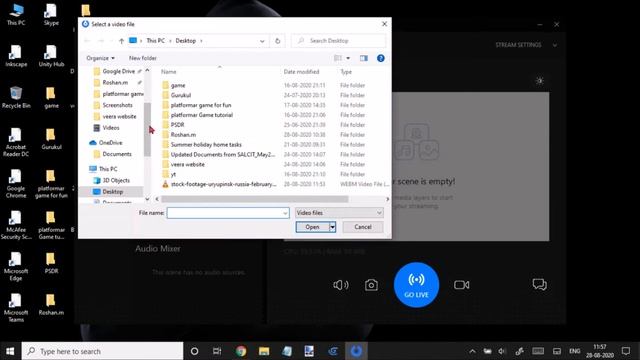The width and height of the screenshot is (640, 360).
Task: Sort by Date modified column header
Action: 301,72
